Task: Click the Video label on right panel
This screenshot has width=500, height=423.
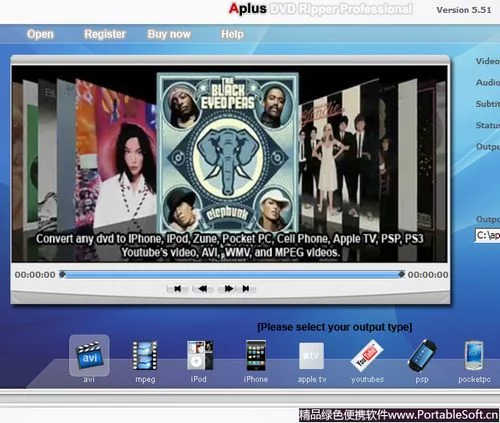Action: [488, 61]
